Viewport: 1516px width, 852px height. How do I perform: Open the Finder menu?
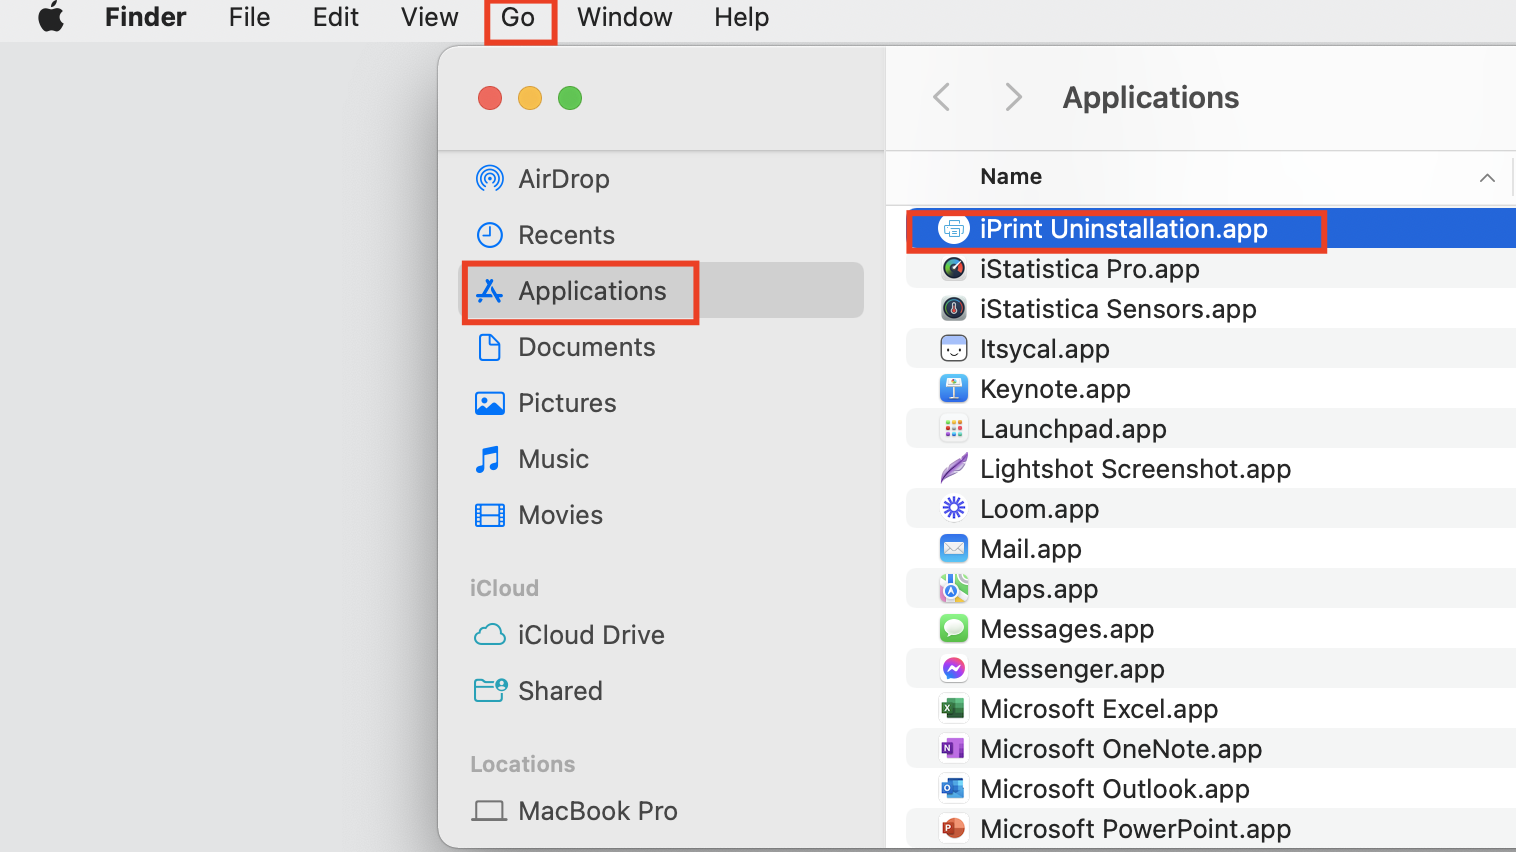pos(145,17)
